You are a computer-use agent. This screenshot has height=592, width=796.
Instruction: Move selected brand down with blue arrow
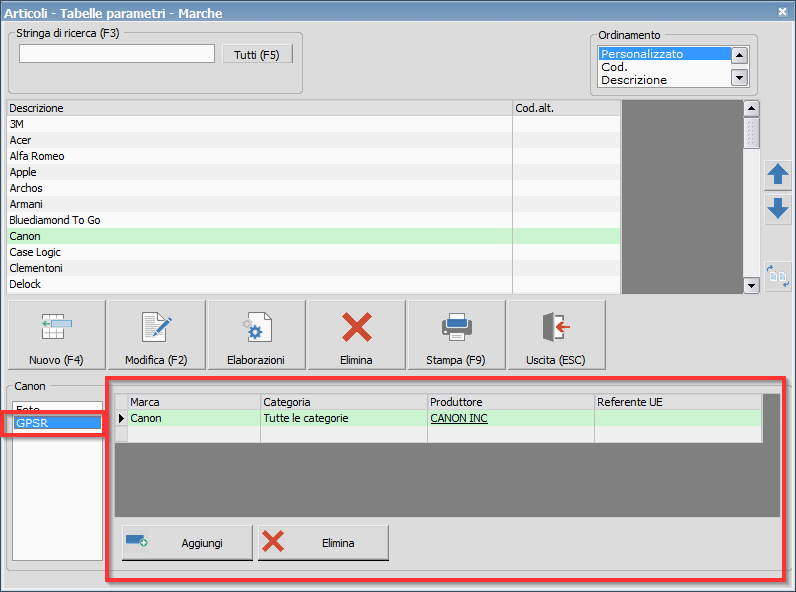(778, 209)
